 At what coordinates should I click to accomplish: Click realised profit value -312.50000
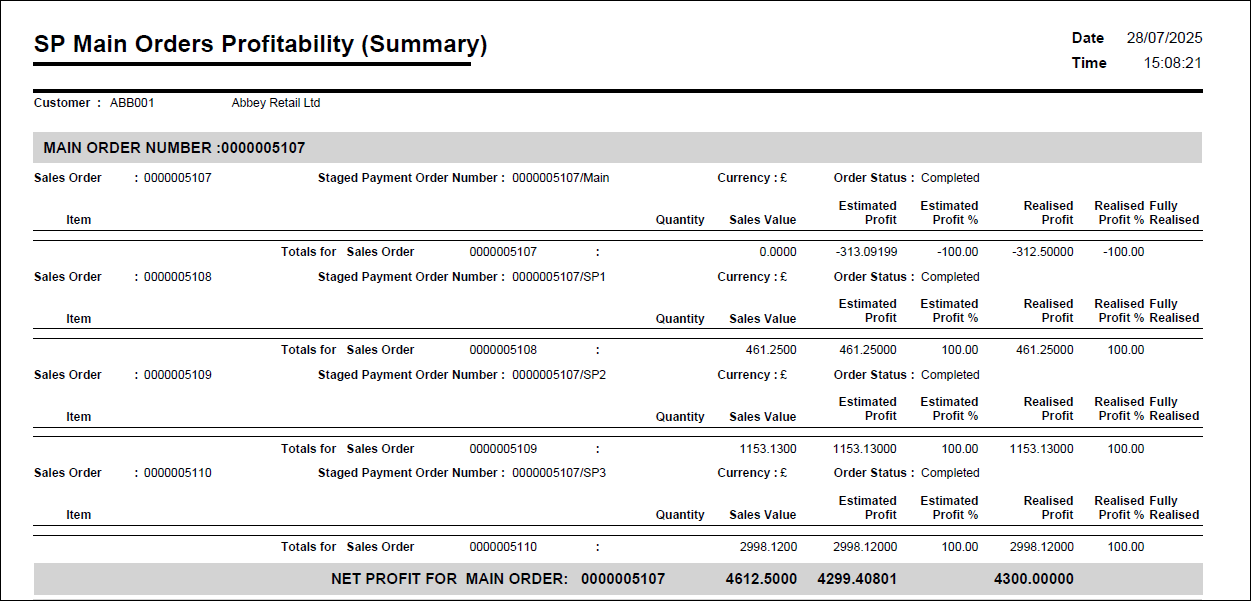tap(1042, 252)
